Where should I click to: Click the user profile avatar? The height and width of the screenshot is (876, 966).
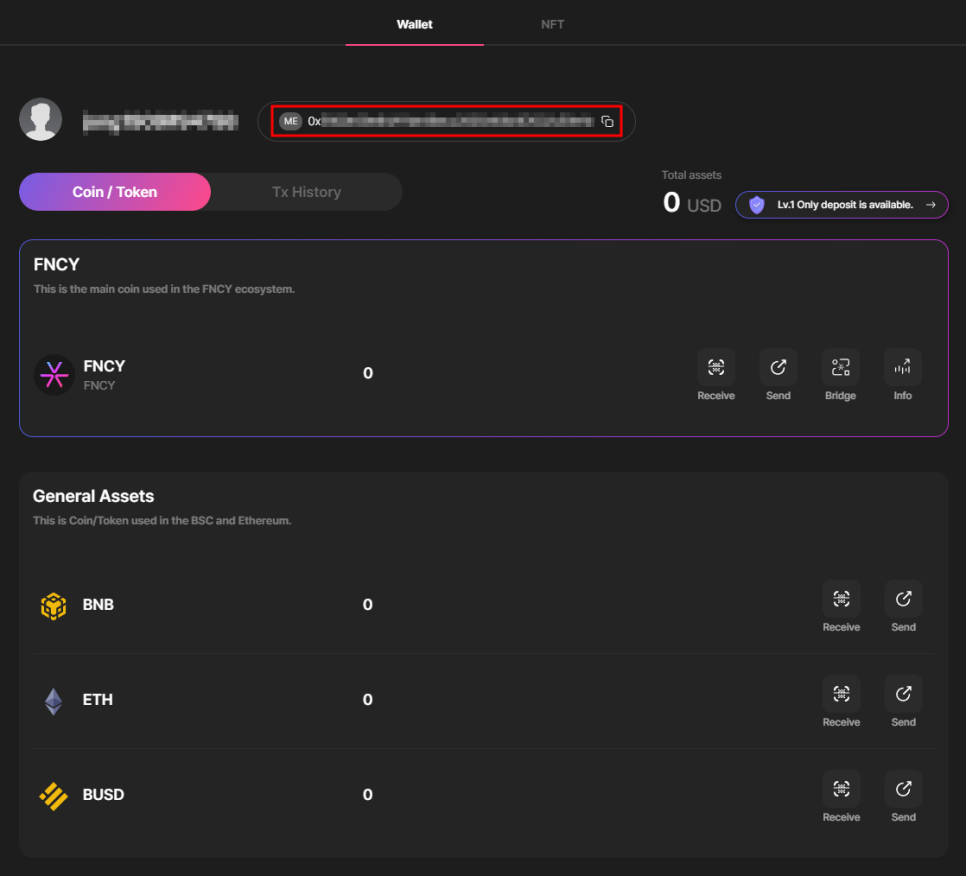(x=41, y=120)
